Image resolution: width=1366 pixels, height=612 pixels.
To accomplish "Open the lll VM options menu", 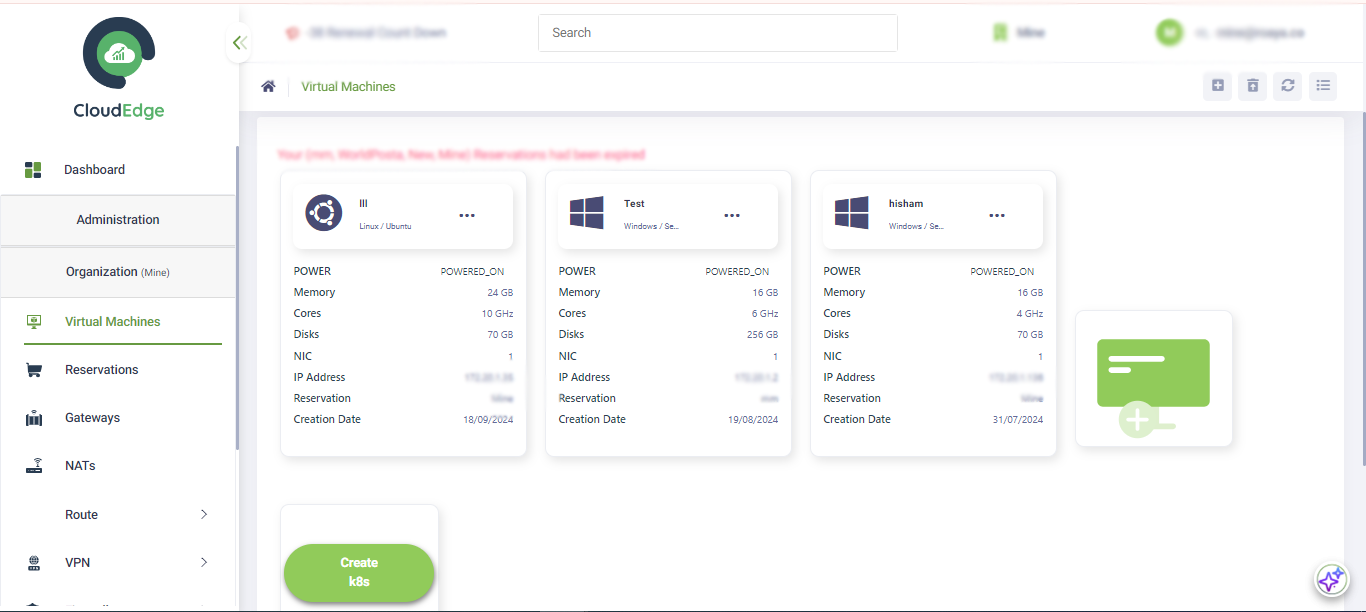I will pos(467,215).
